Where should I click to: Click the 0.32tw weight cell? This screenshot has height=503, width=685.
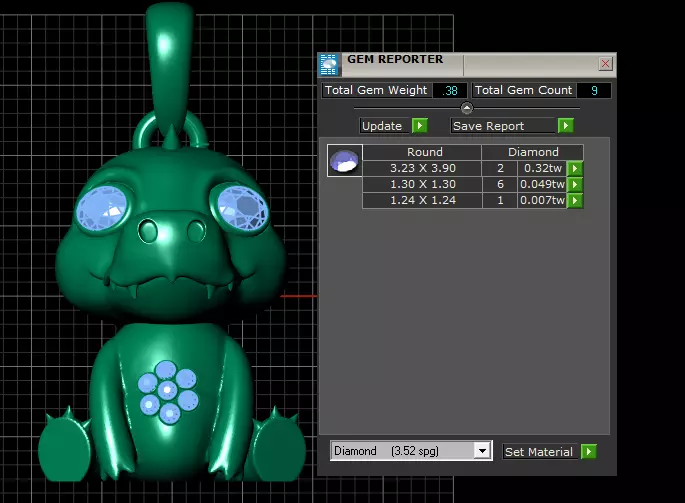point(542,168)
